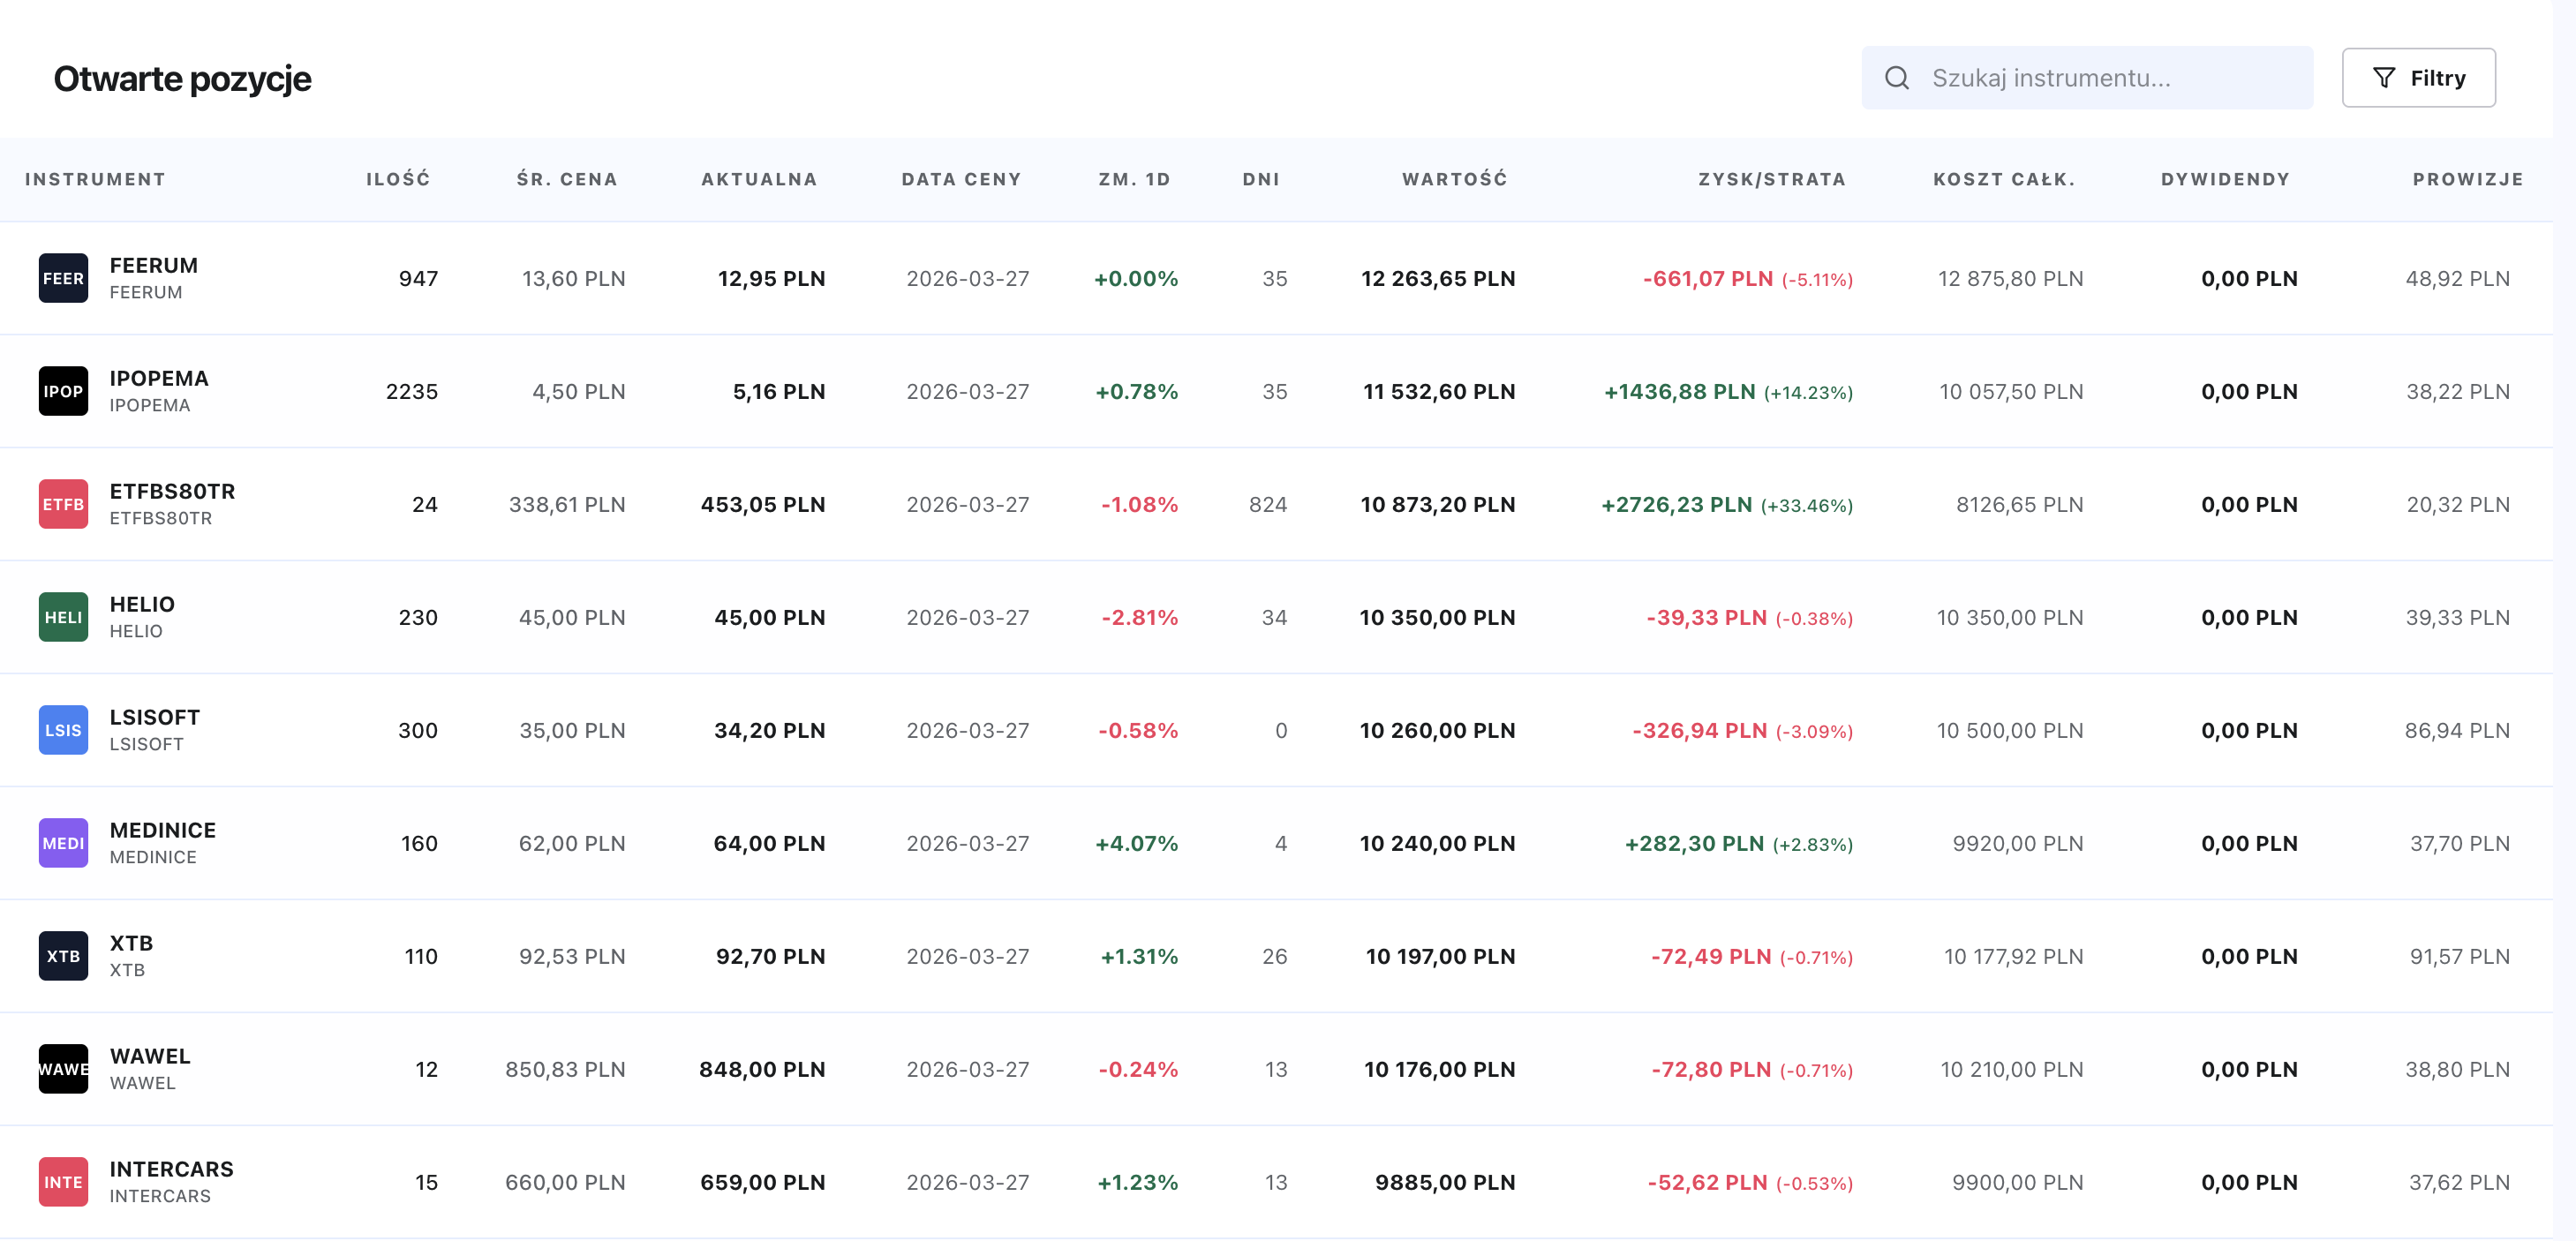Click the INTE instrument badge icon
This screenshot has width=2576, height=1241.
pos(63,1182)
